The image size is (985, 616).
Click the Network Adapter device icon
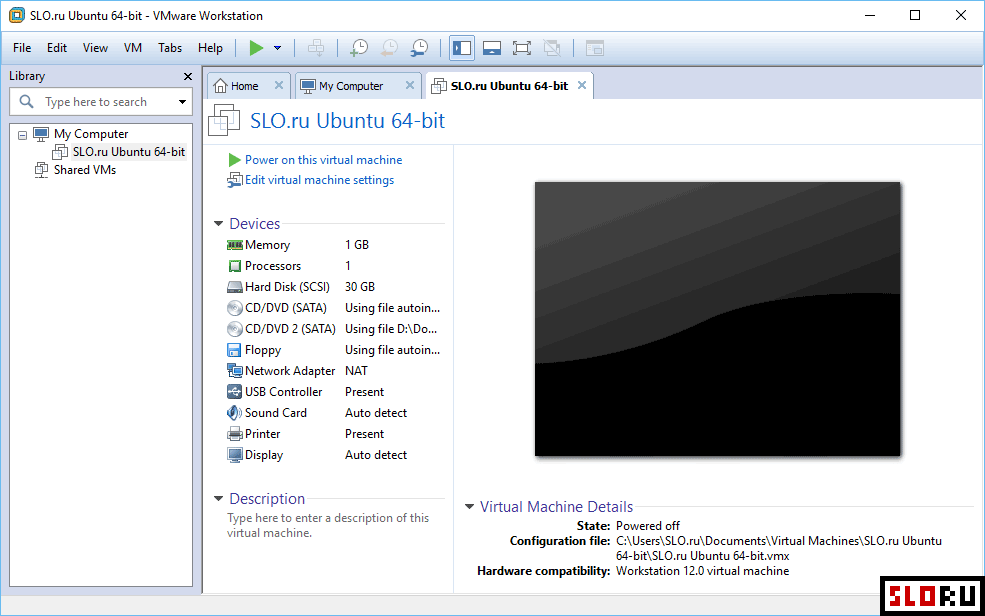pyautogui.click(x=234, y=370)
